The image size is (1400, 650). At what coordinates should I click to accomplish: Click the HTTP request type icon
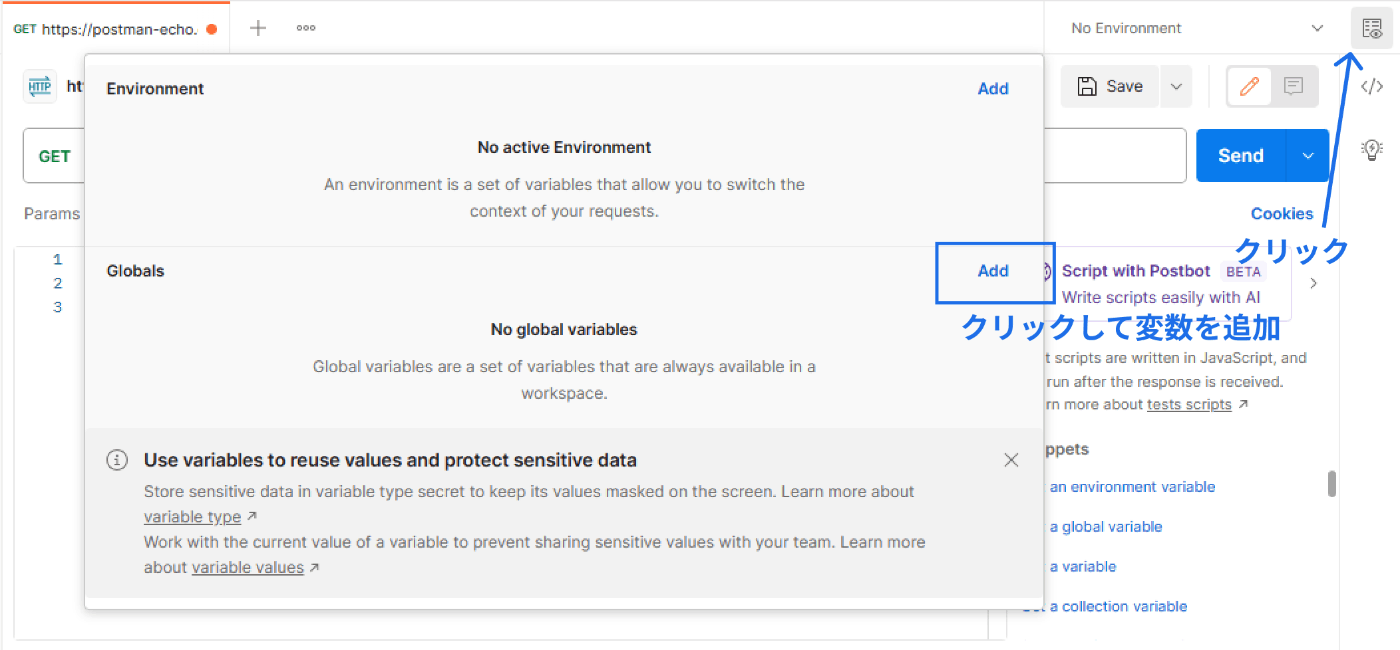click(40, 87)
